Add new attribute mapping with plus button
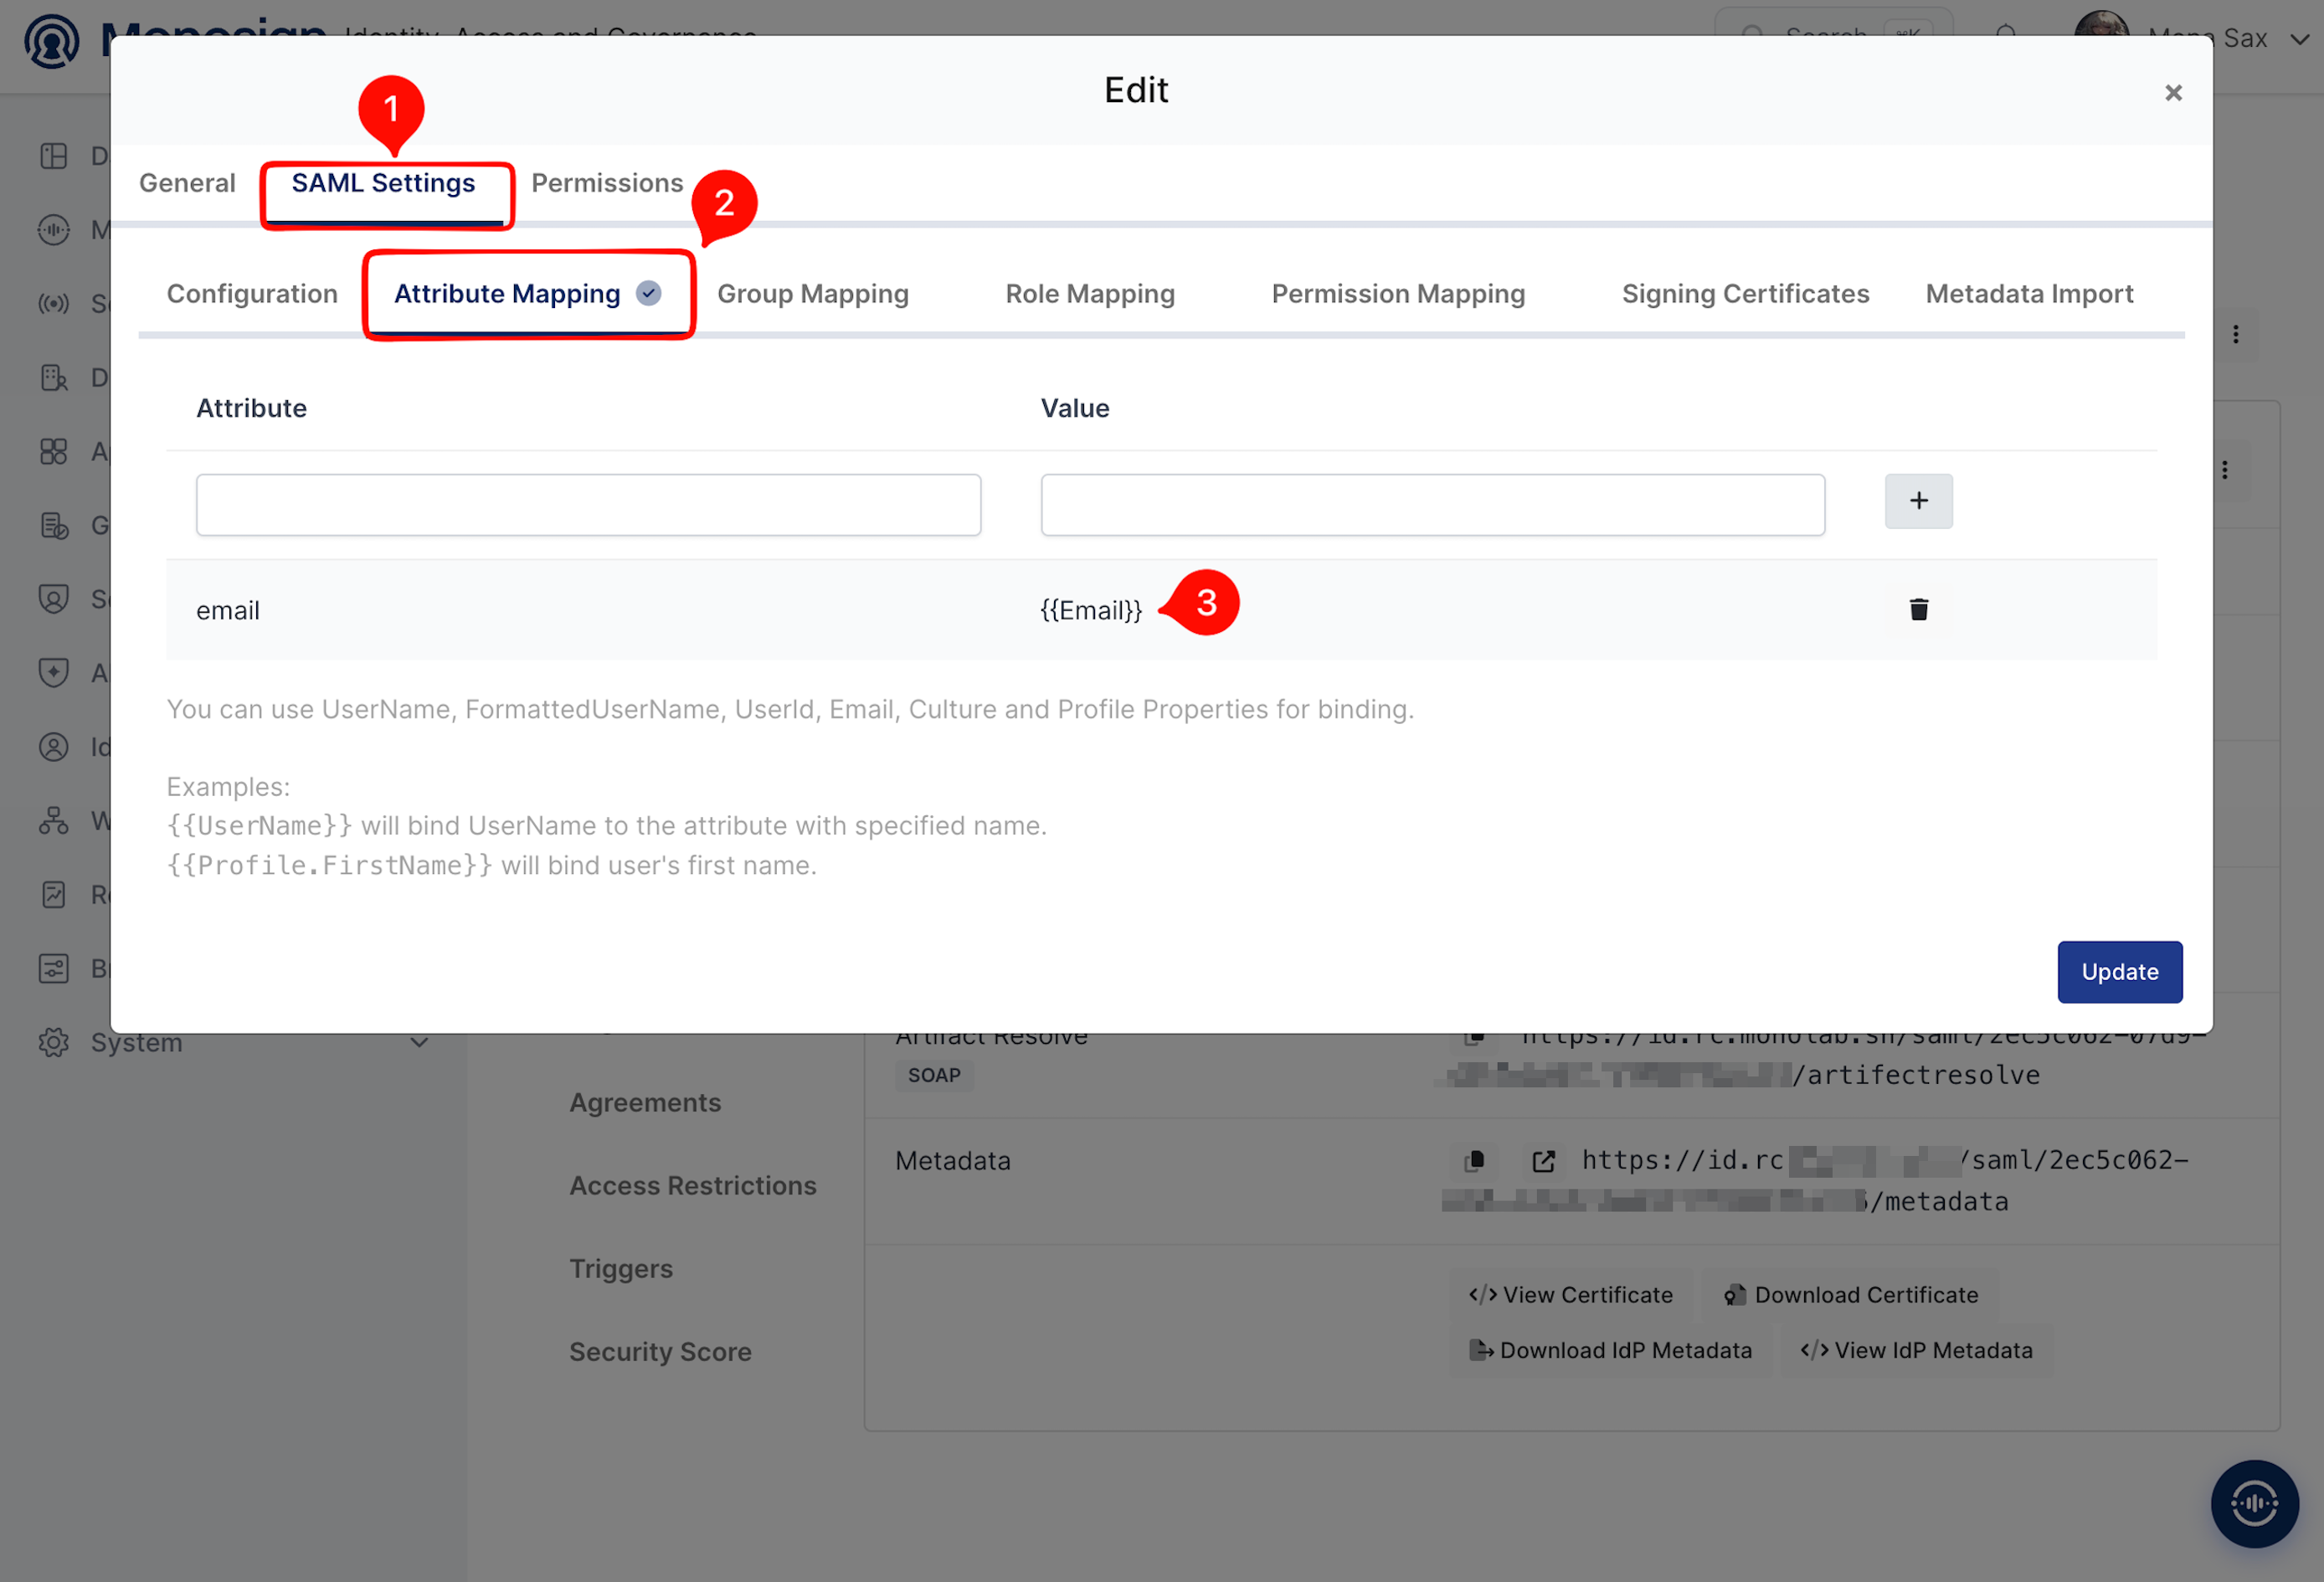The image size is (2324, 1582). (x=1918, y=501)
